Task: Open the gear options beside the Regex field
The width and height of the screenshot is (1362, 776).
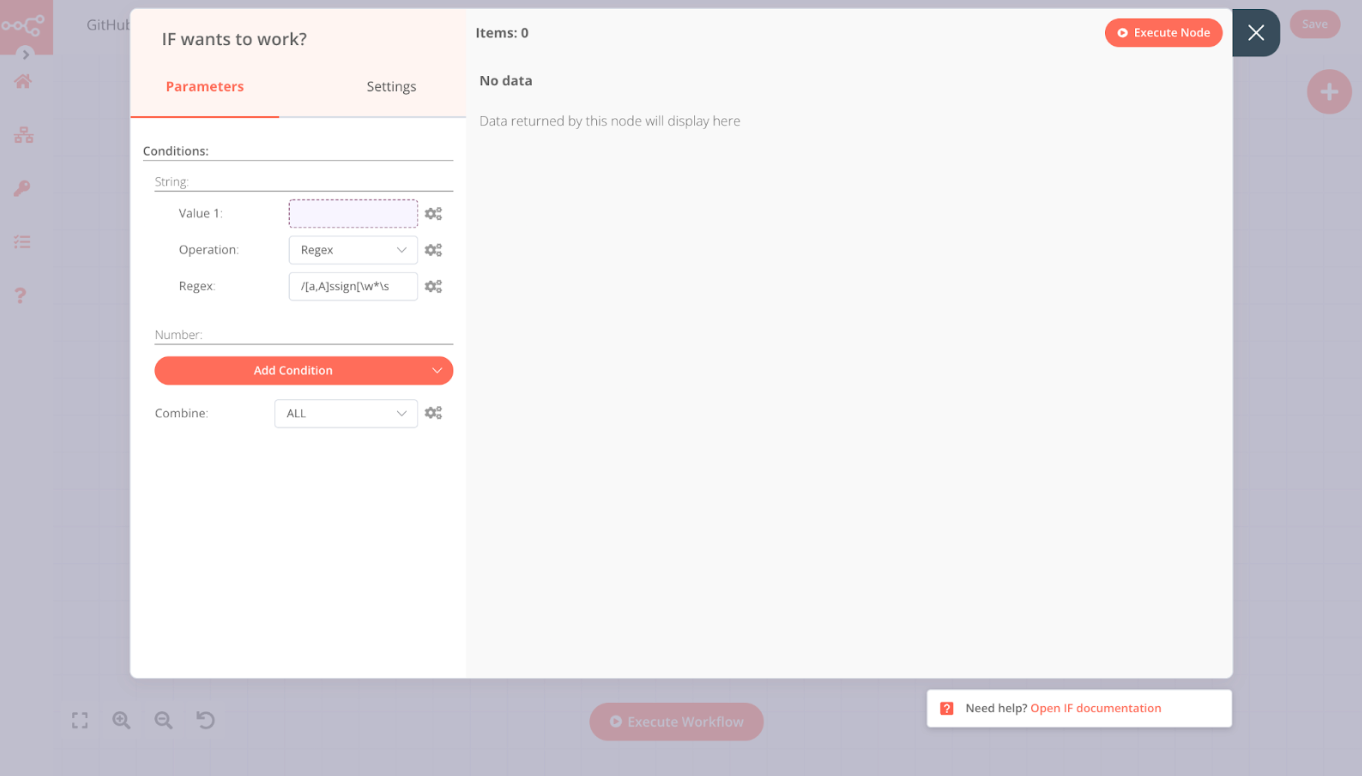Action: pyautogui.click(x=434, y=286)
